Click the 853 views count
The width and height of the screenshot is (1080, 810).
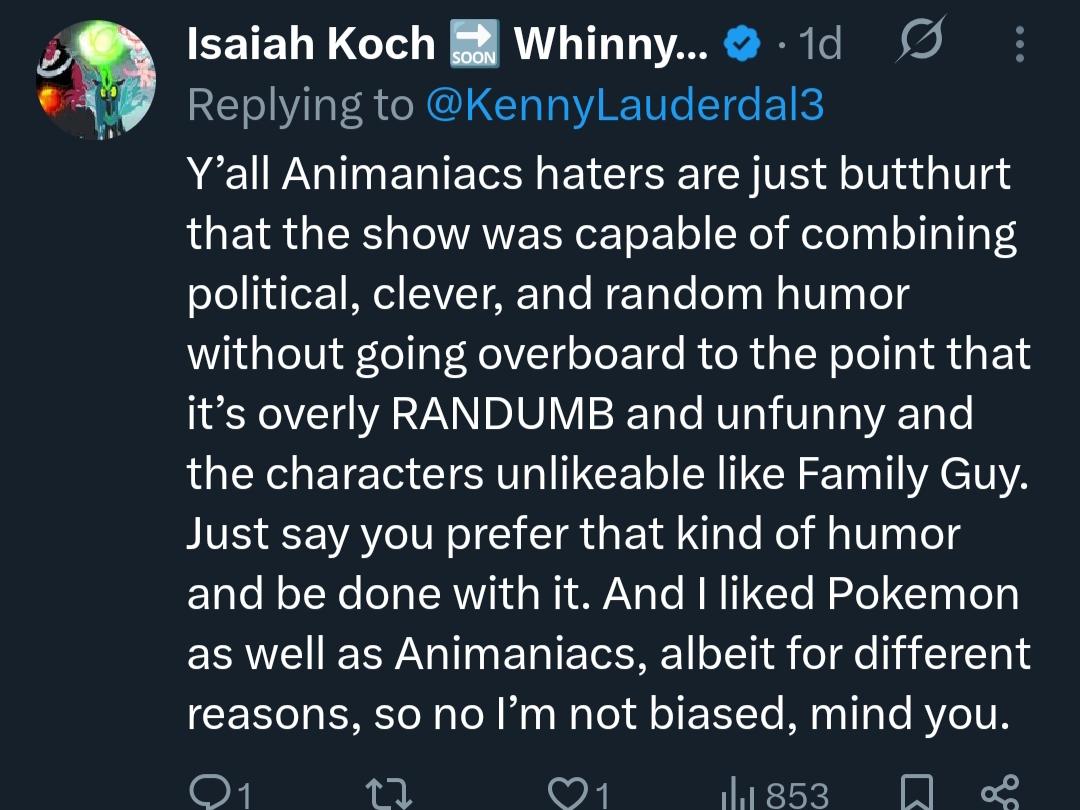[797, 796]
